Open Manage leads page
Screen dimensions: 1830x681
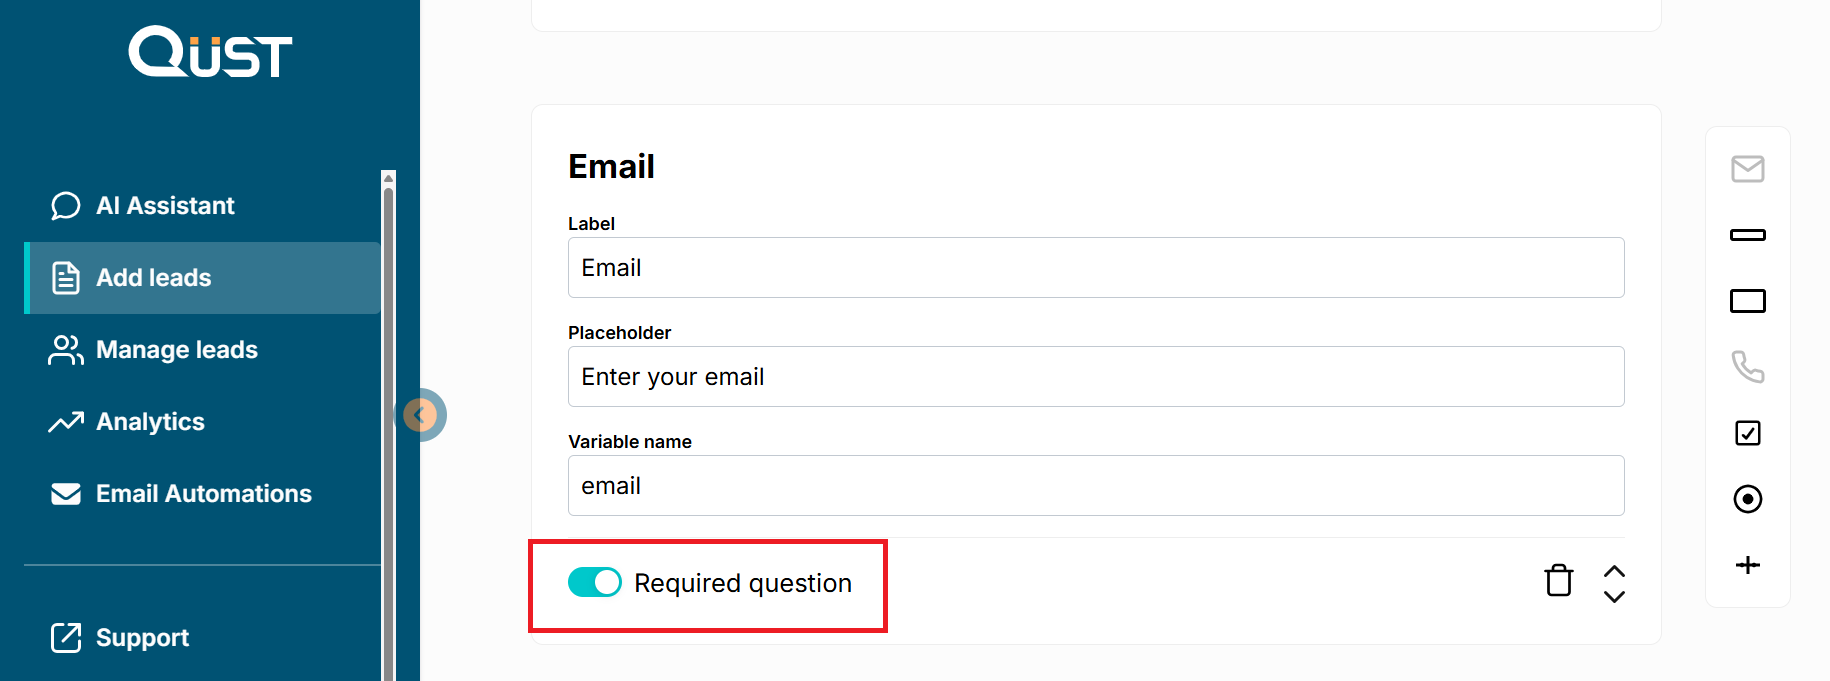pyautogui.click(x=176, y=350)
